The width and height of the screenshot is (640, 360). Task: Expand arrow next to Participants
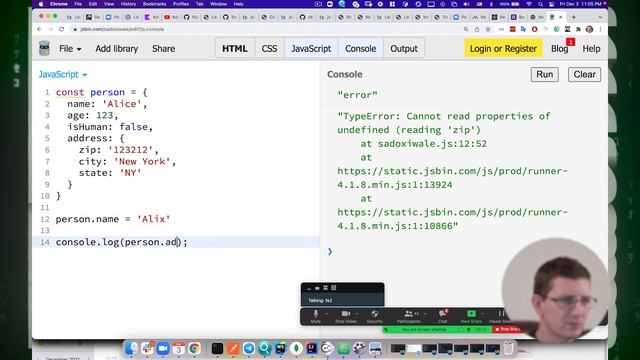pyautogui.click(x=424, y=313)
